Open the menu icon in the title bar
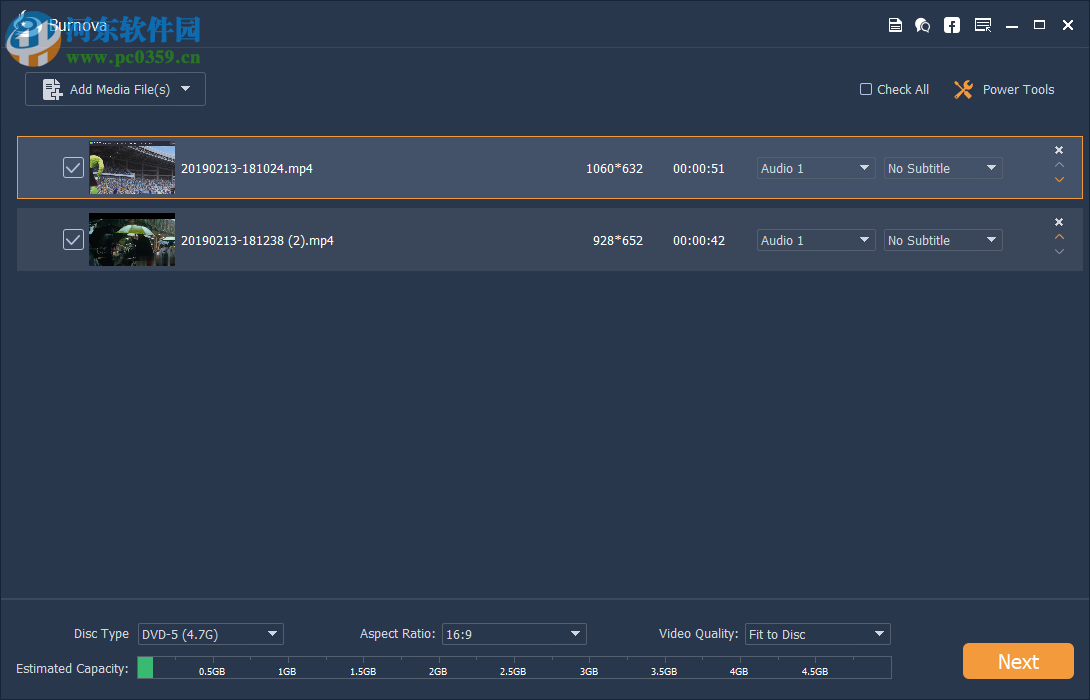 coord(983,25)
